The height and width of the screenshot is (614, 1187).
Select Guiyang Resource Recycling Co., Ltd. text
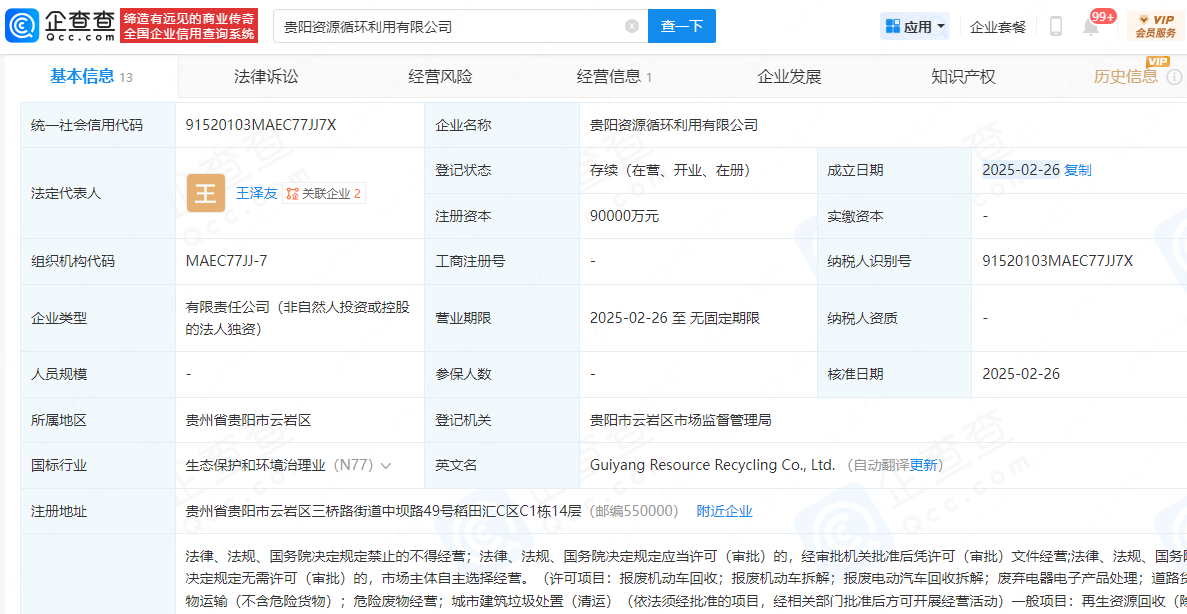coord(712,465)
